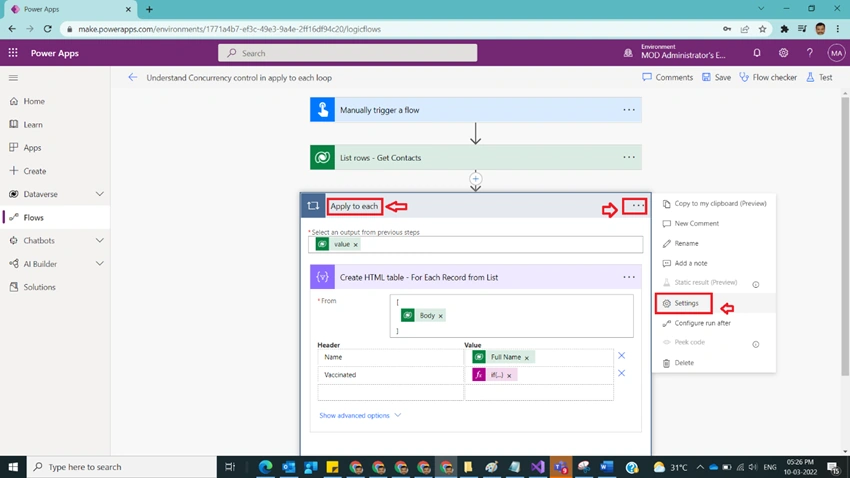Select Rename from context menu
The image size is (850, 478).
714,243
